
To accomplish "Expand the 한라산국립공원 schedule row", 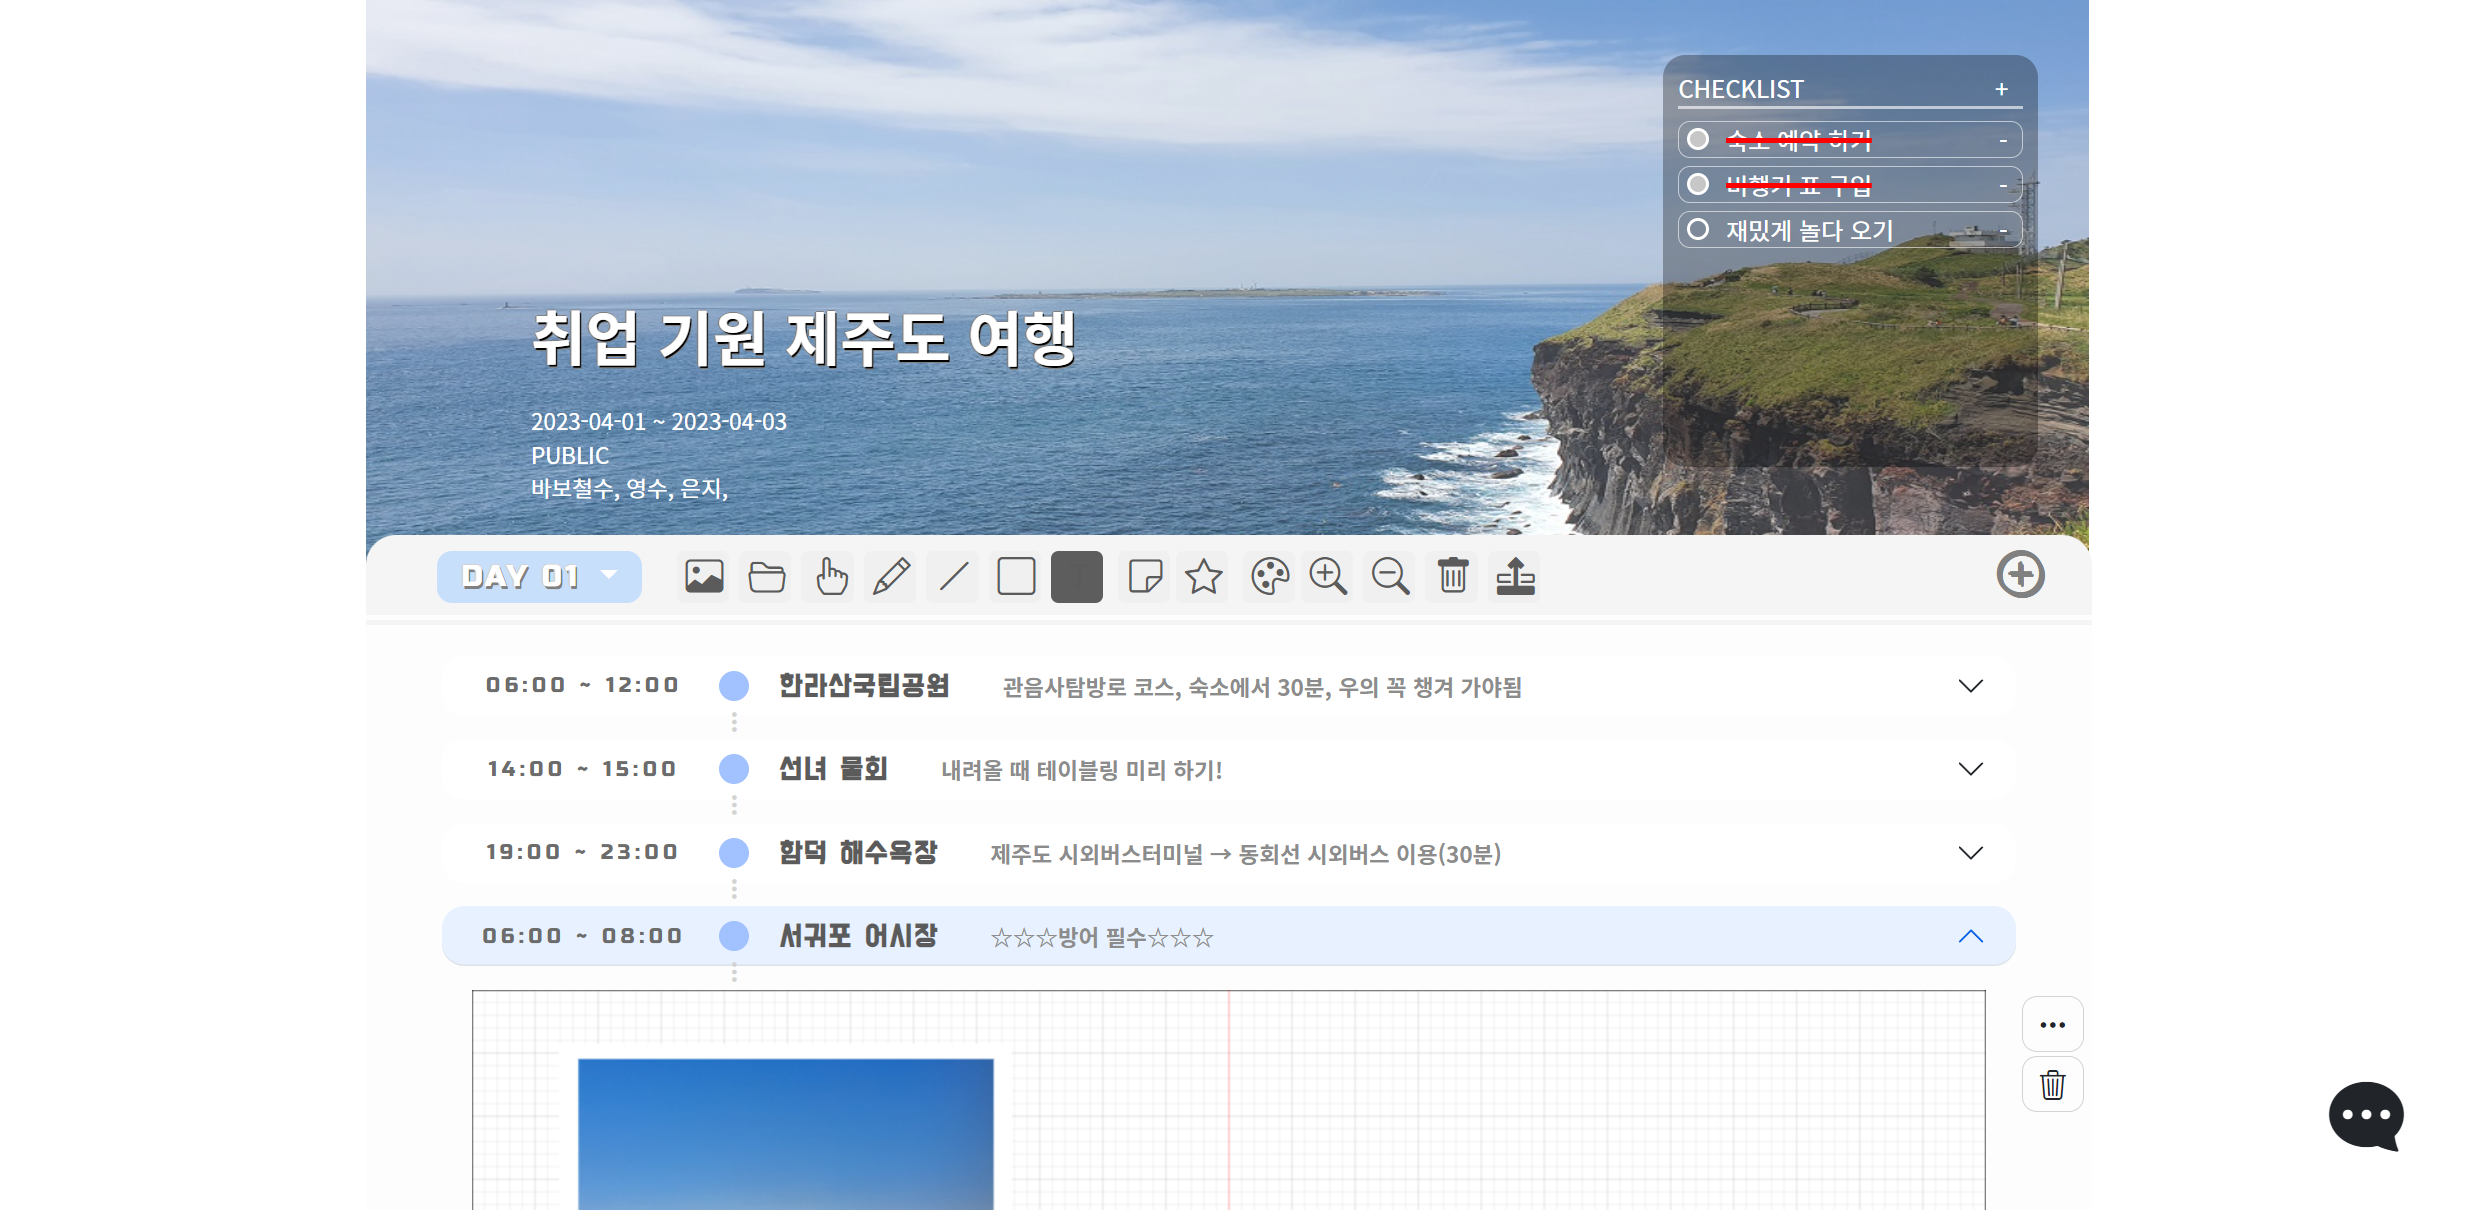I will pos(1970,686).
